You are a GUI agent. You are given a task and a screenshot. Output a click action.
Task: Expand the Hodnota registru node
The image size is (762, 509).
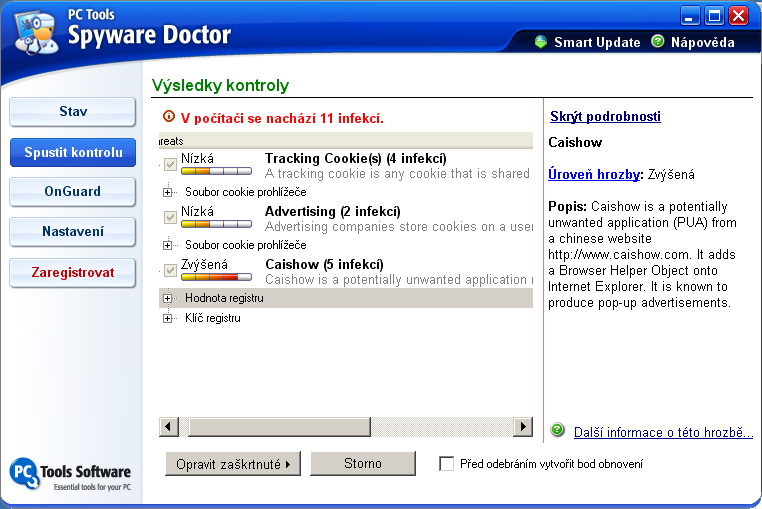(x=168, y=298)
